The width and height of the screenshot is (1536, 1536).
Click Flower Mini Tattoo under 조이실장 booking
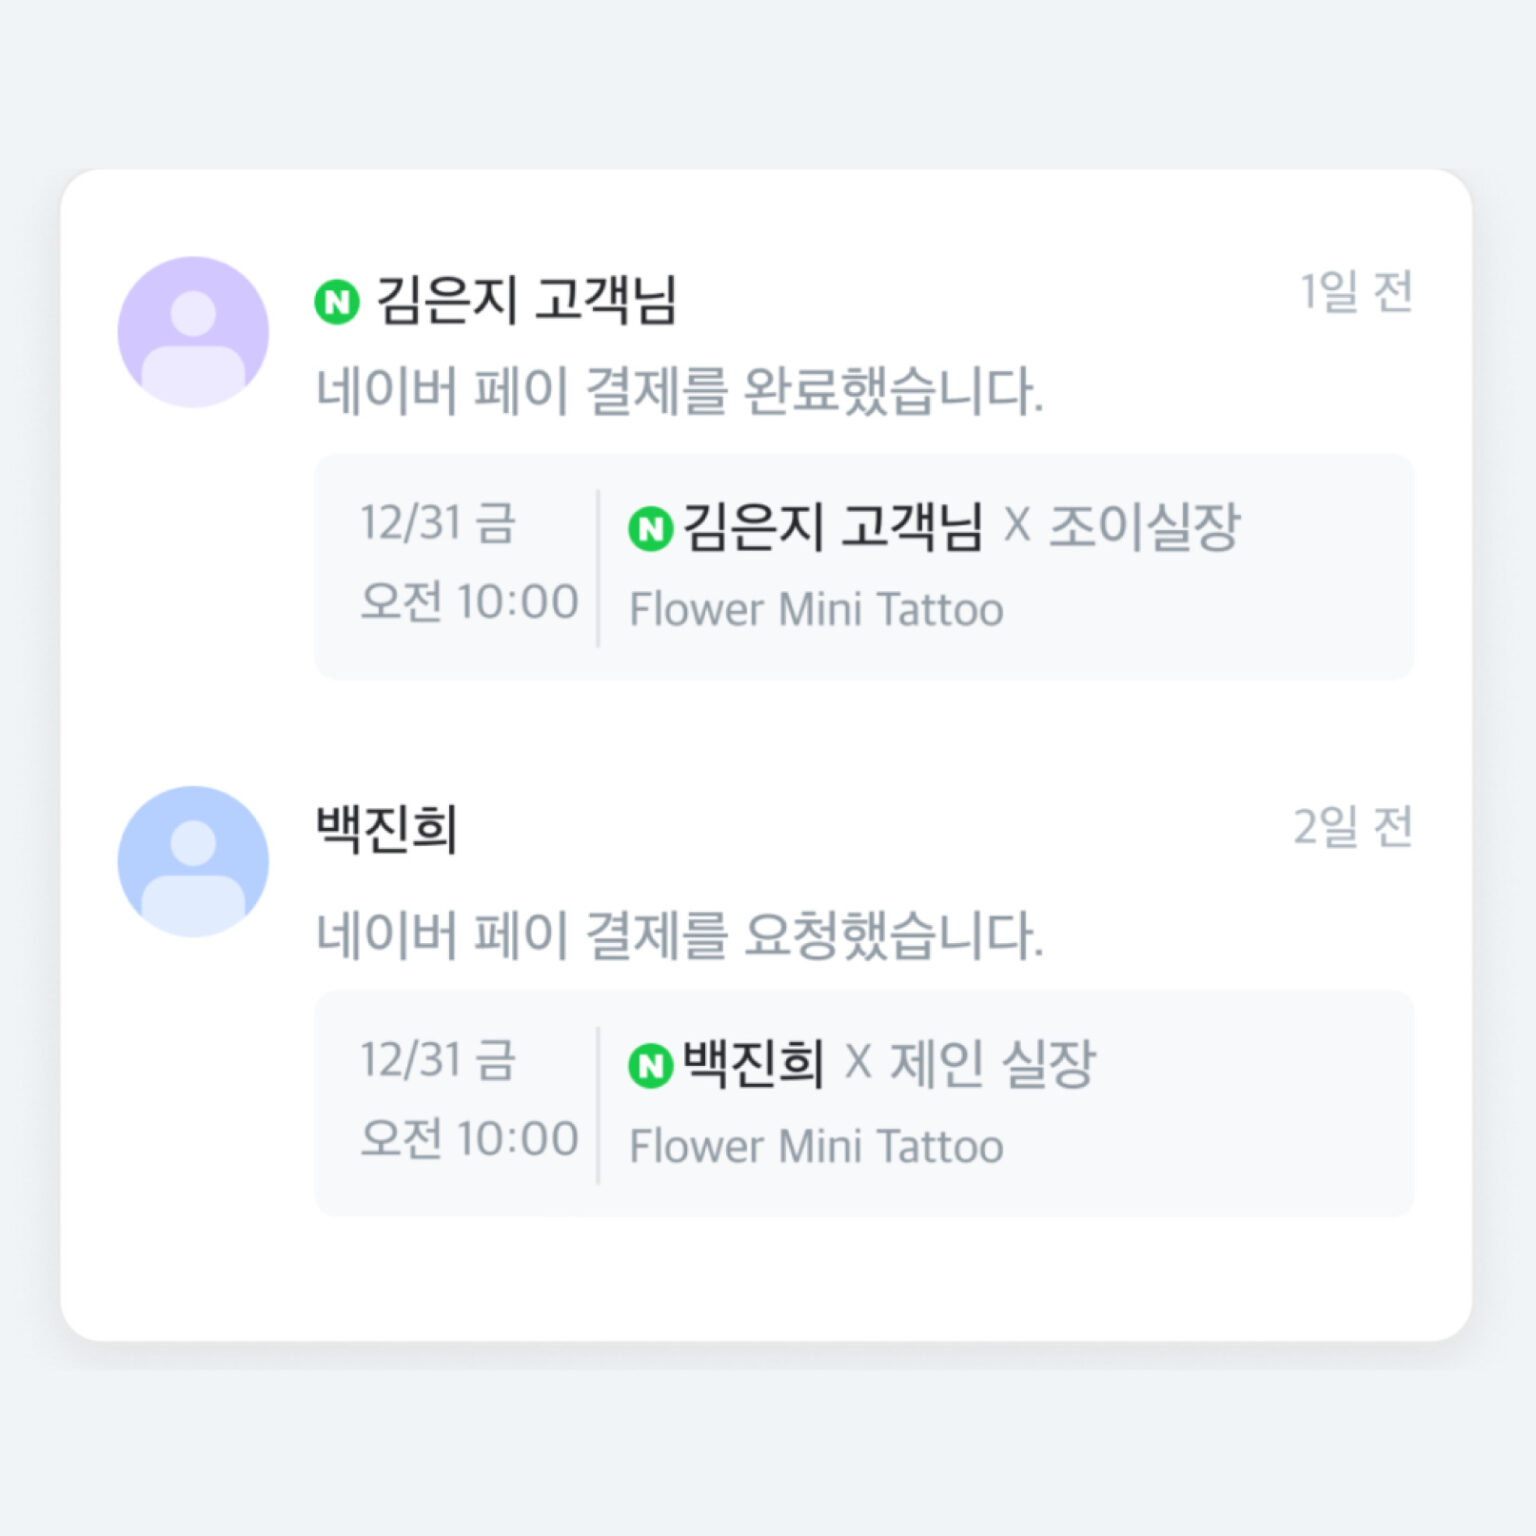816,610
